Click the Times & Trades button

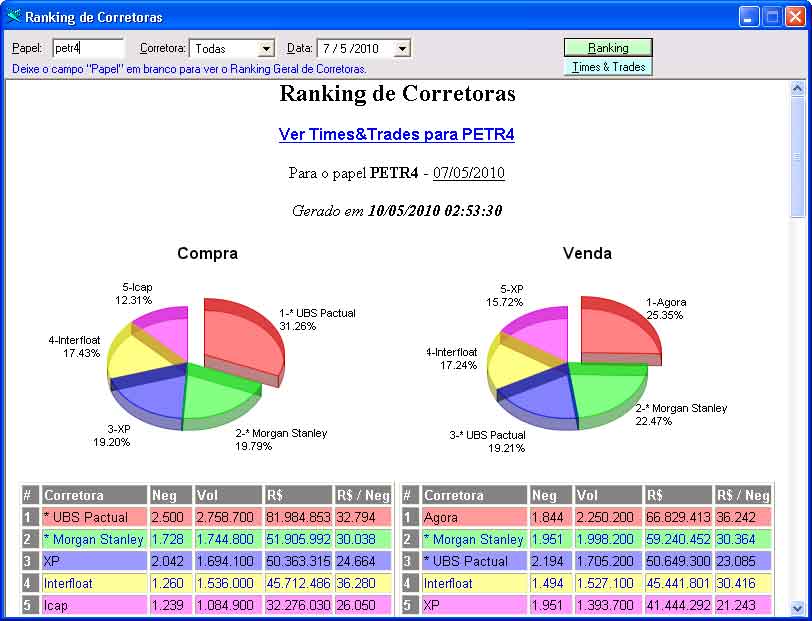point(608,67)
